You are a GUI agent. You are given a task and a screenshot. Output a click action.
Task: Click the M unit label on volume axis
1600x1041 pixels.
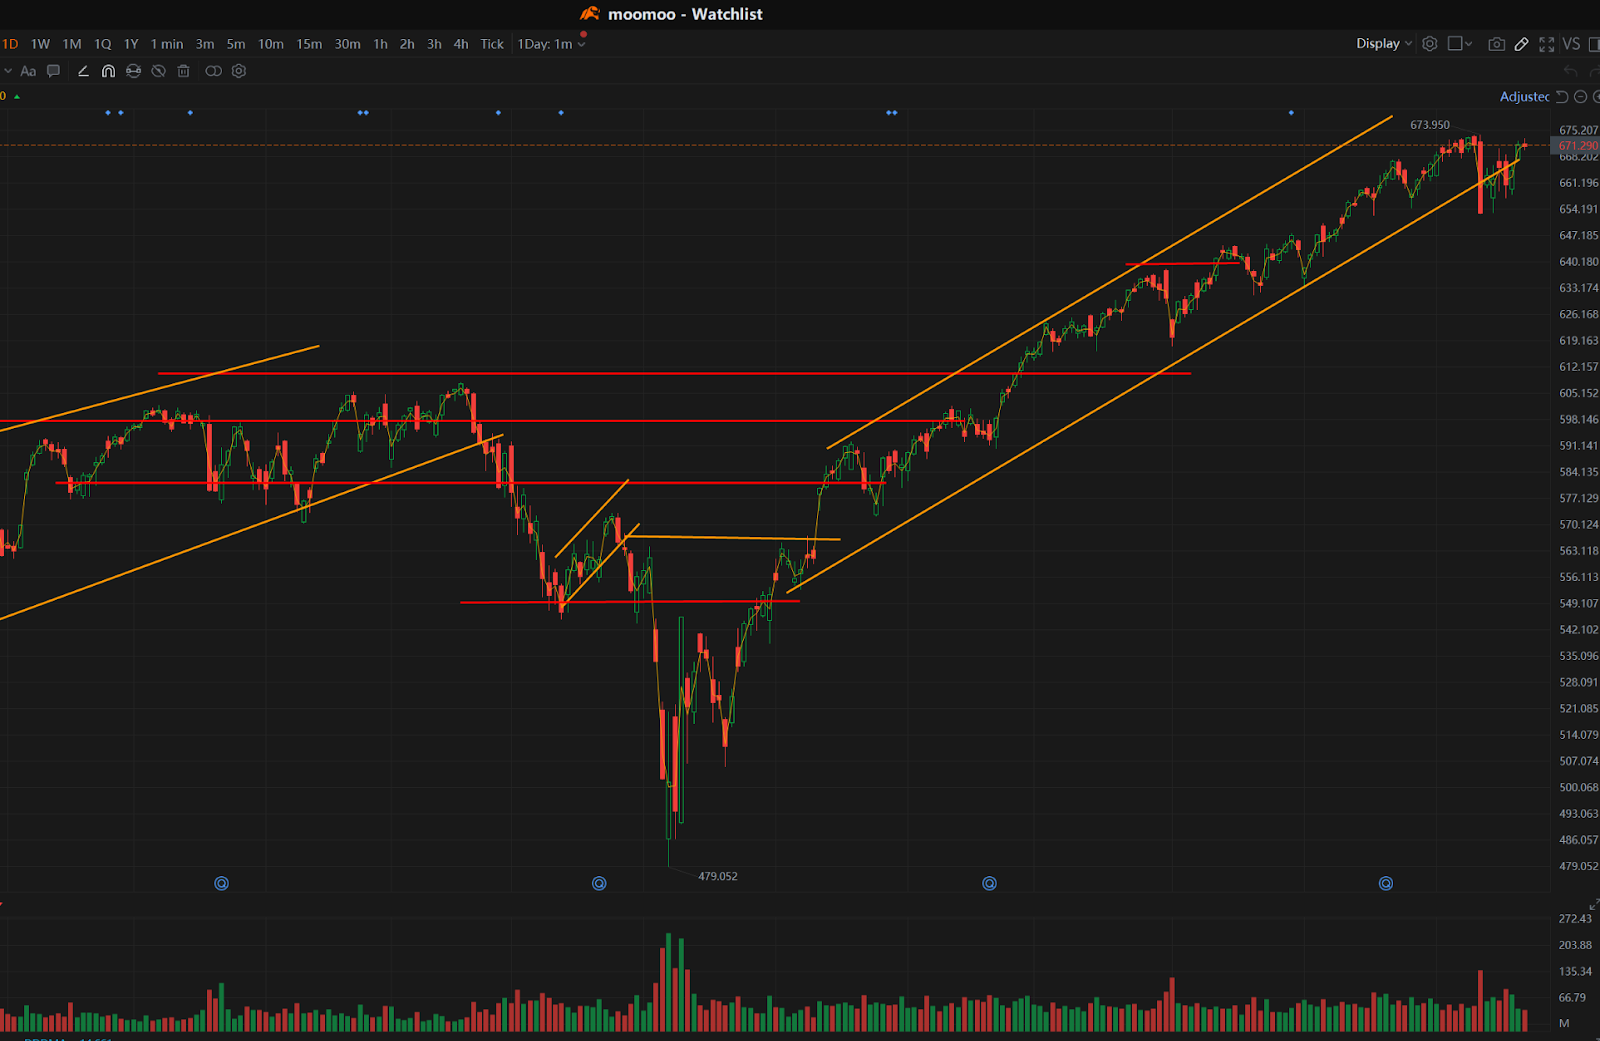[x=1564, y=1024]
